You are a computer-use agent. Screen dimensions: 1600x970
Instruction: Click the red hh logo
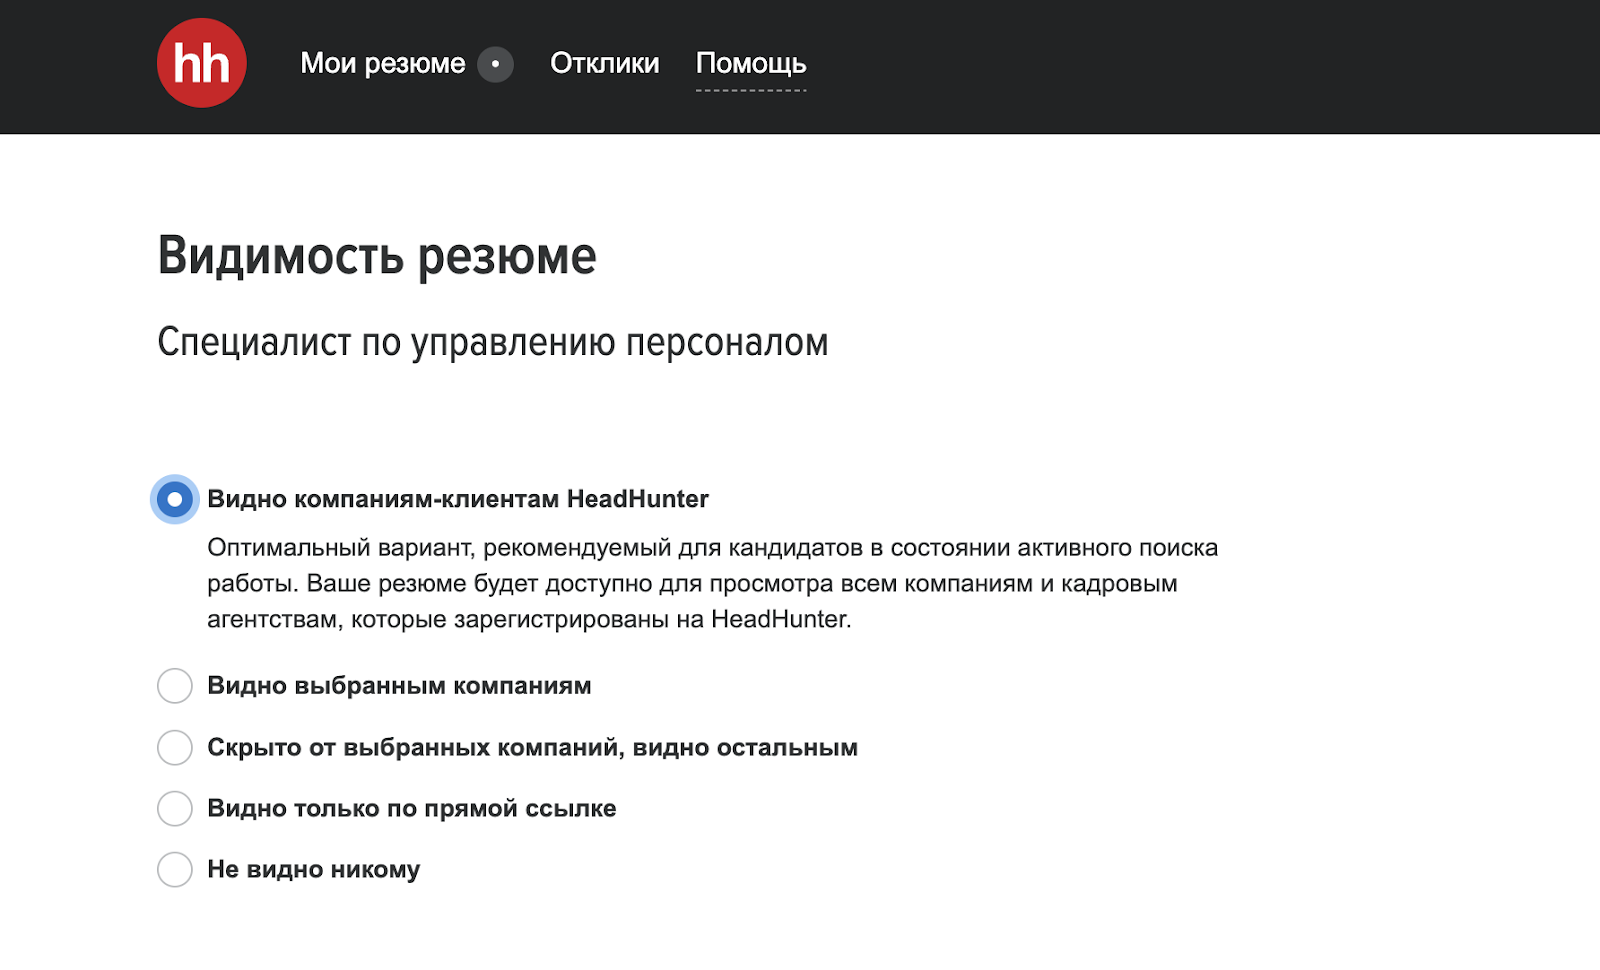coord(201,63)
